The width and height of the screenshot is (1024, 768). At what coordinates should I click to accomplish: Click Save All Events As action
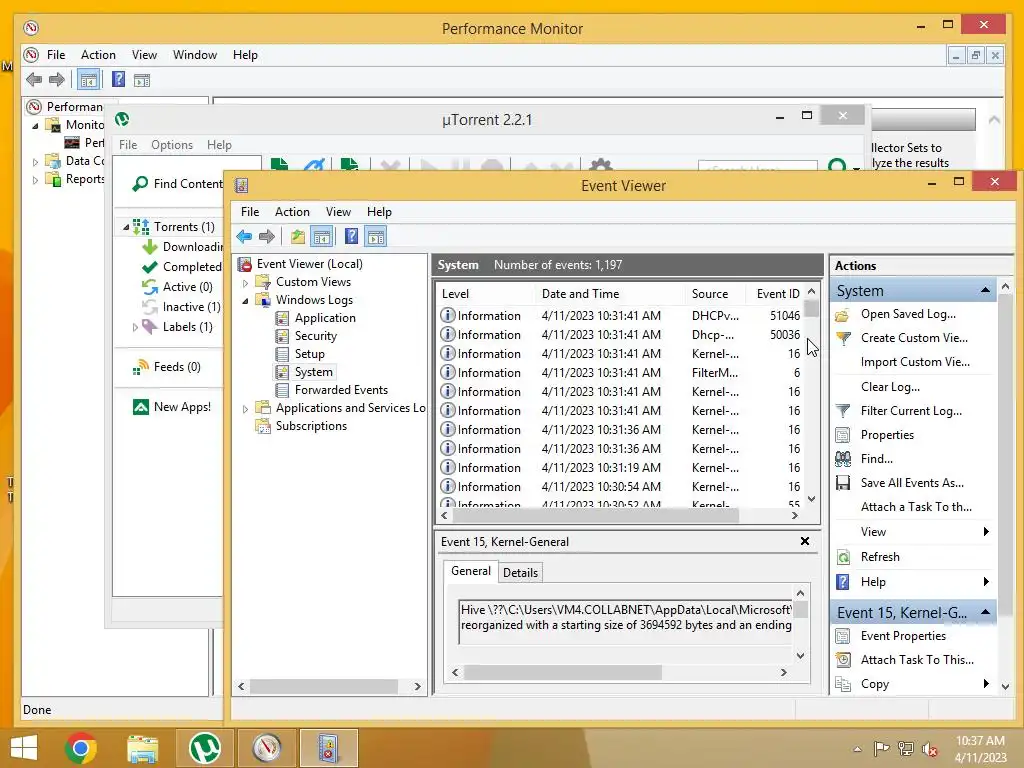(912, 483)
